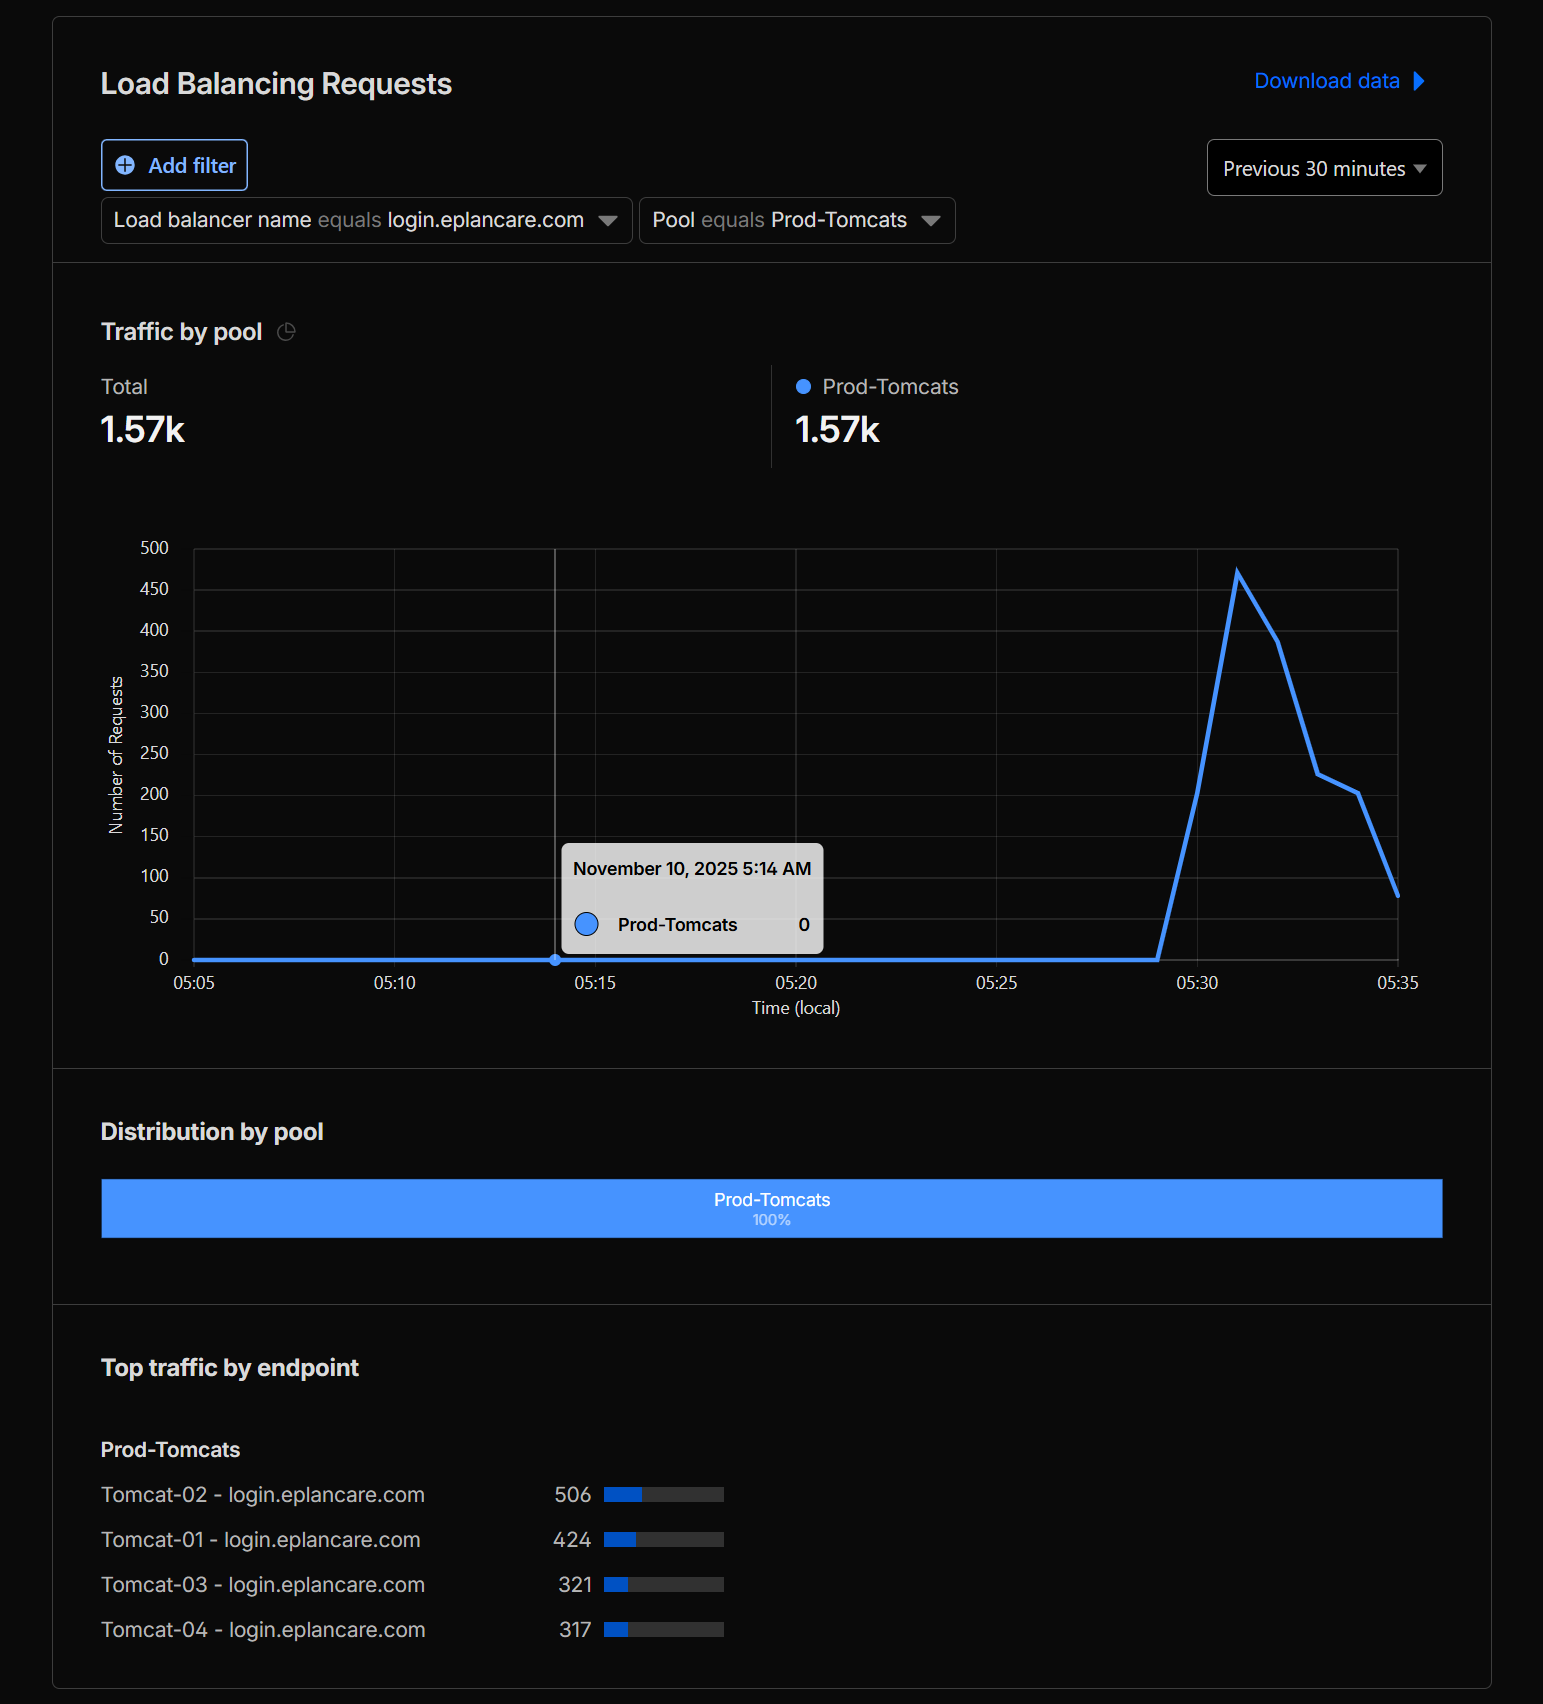
Task: Click the 05:20 time axis label
Action: click(x=796, y=983)
